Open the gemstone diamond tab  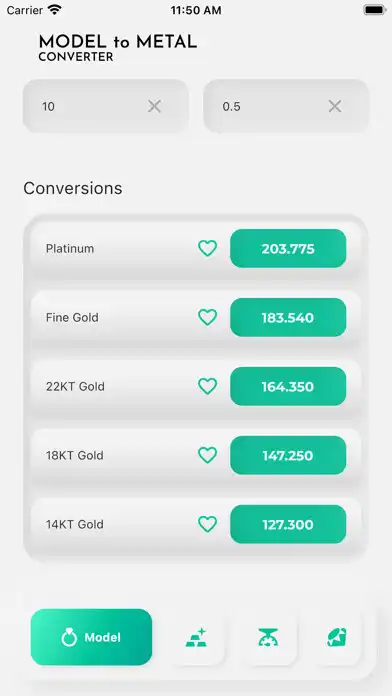click(x=337, y=637)
